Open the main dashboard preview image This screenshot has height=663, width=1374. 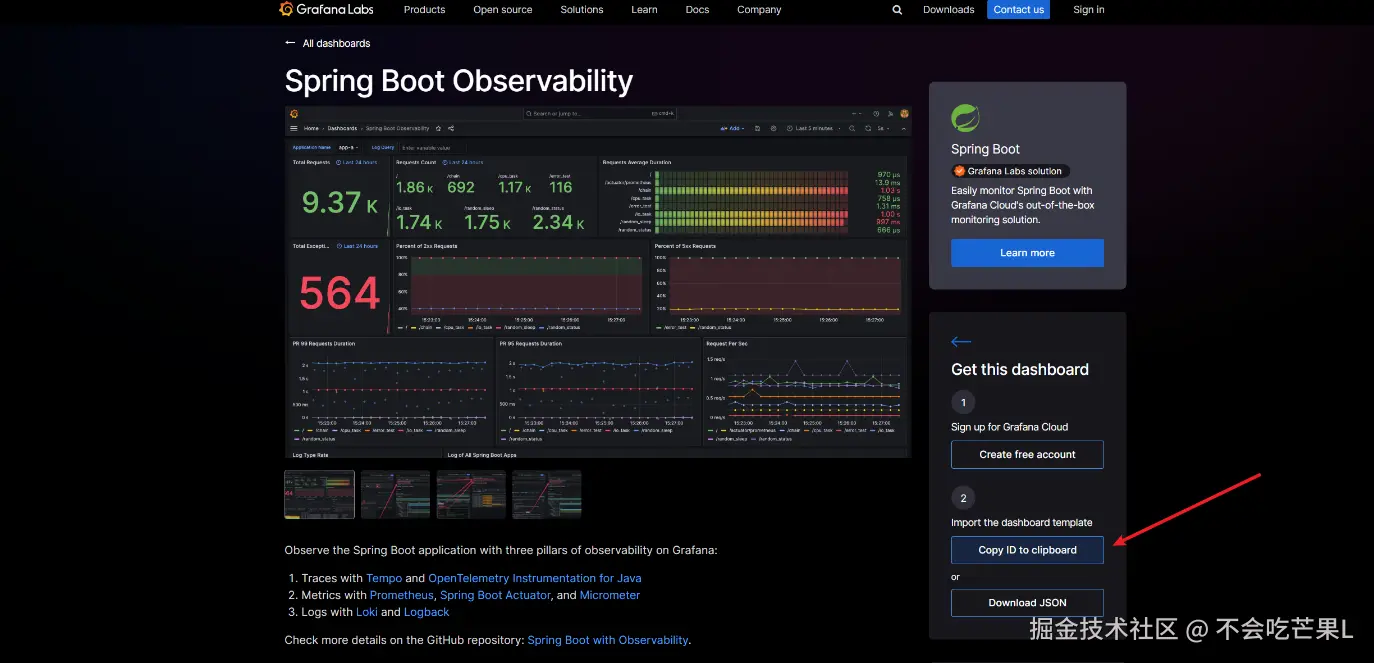coord(598,282)
